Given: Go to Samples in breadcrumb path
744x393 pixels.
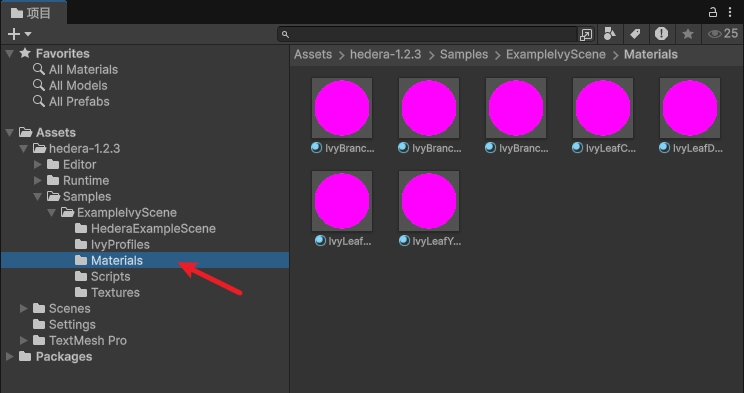Looking at the screenshot, I should tap(464, 55).
